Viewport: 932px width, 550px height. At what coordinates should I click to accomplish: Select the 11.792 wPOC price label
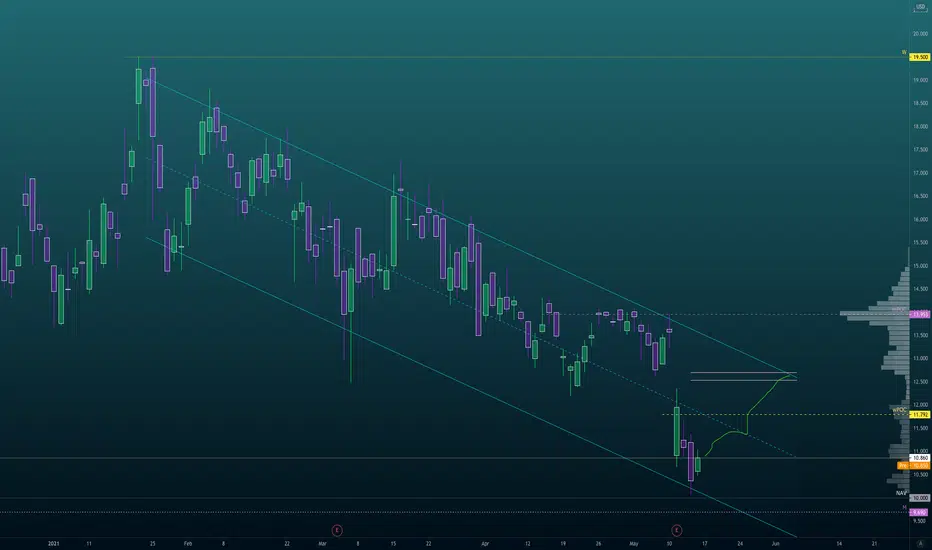pos(920,414)
